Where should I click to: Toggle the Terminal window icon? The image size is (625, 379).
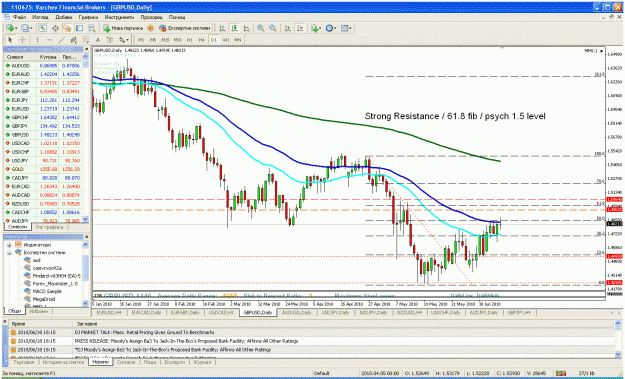pos(79,28)
